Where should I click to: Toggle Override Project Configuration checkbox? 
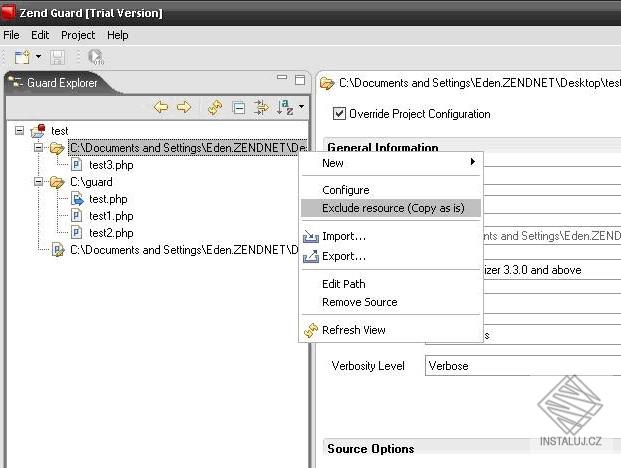pos(339,114)
